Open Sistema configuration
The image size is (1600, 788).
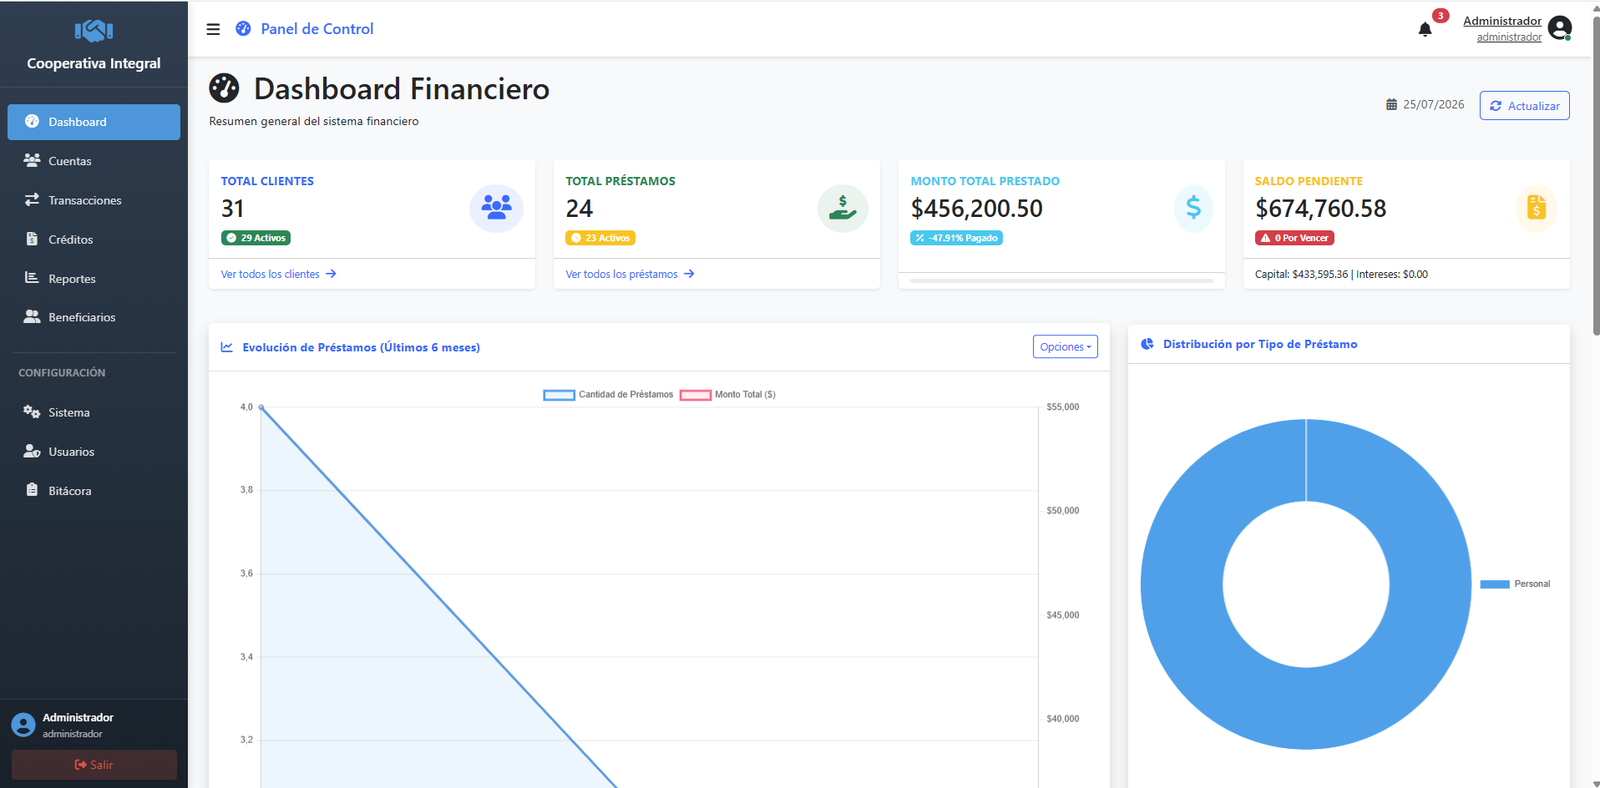click(94, 412)
